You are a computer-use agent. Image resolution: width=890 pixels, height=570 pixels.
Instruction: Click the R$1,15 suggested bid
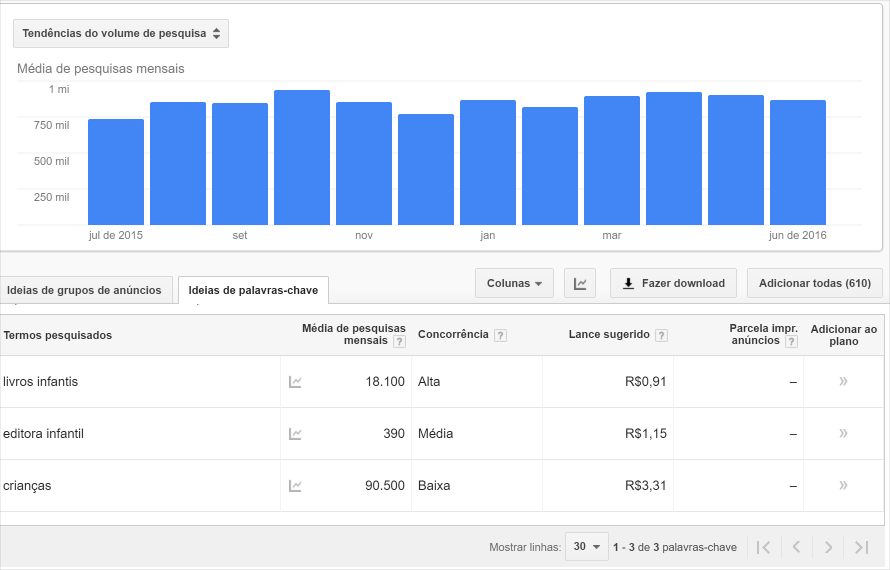coord(645,434)
